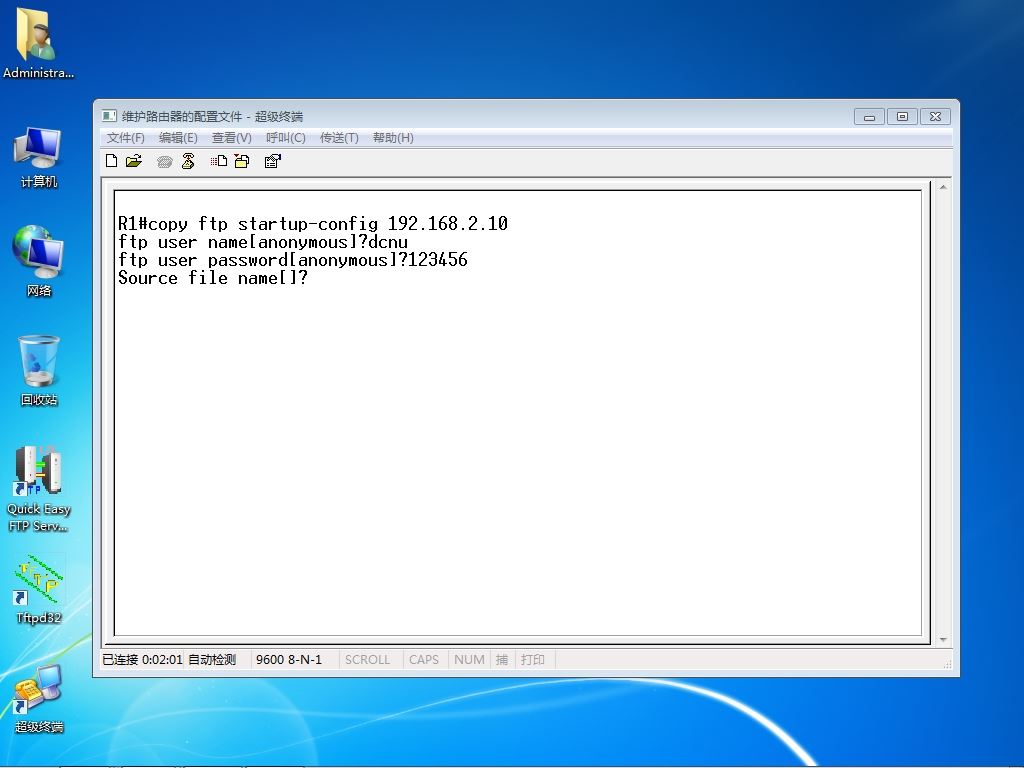Screen dimensions: 1024x768
Task: Click the Open file toolbar icon
Action: pos(134,161)
